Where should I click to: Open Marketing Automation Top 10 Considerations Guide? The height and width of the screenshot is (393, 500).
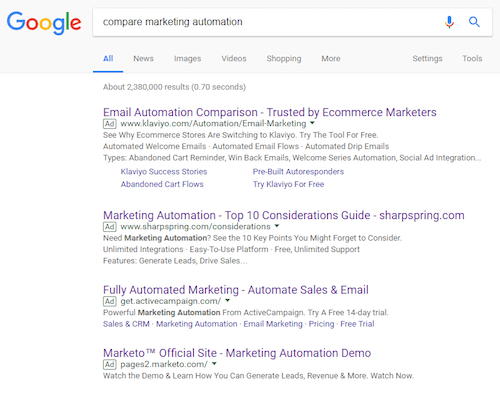click(x=284, y=215)
